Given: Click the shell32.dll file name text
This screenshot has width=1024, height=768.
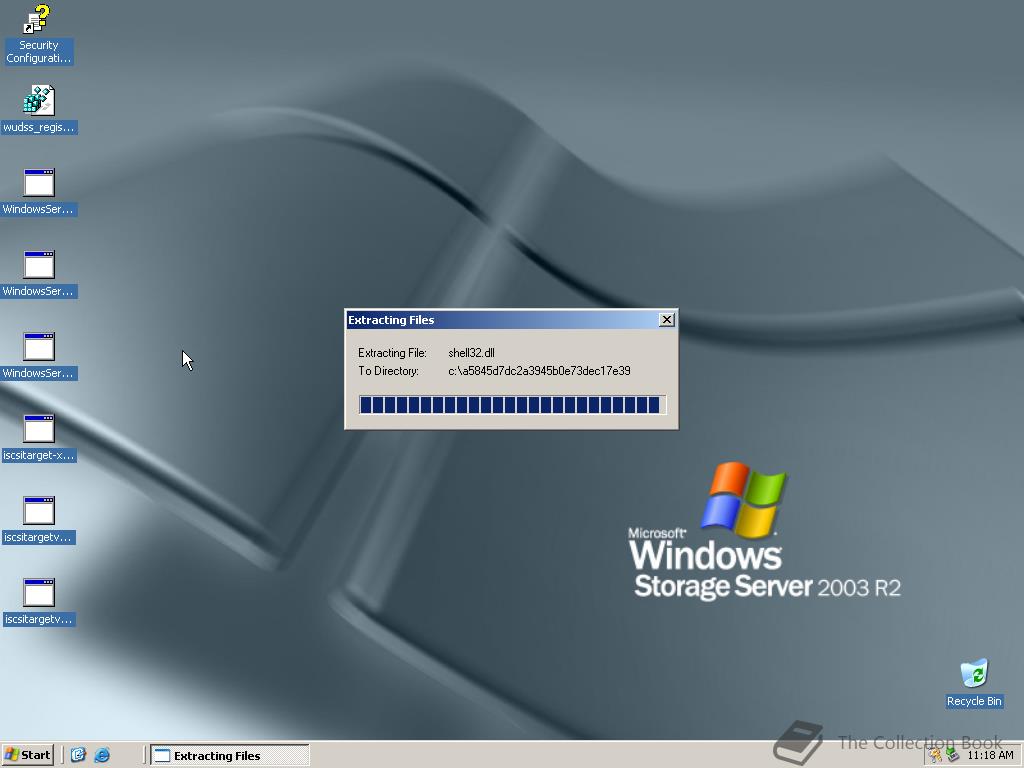Looking at the screenshot, I should click(472, 353).
